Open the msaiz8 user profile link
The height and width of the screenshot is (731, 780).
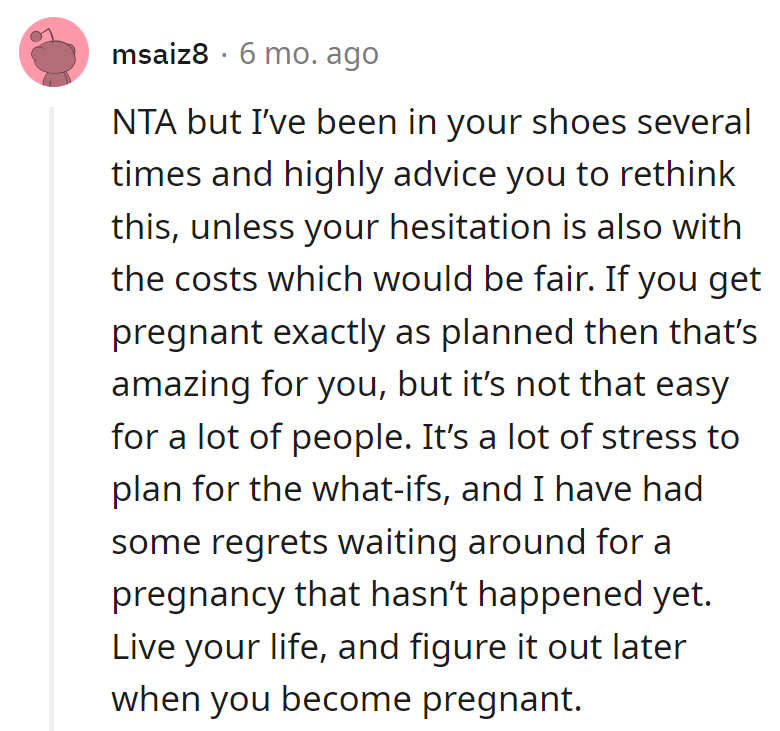pyautogui.click(x=161, y=54)
